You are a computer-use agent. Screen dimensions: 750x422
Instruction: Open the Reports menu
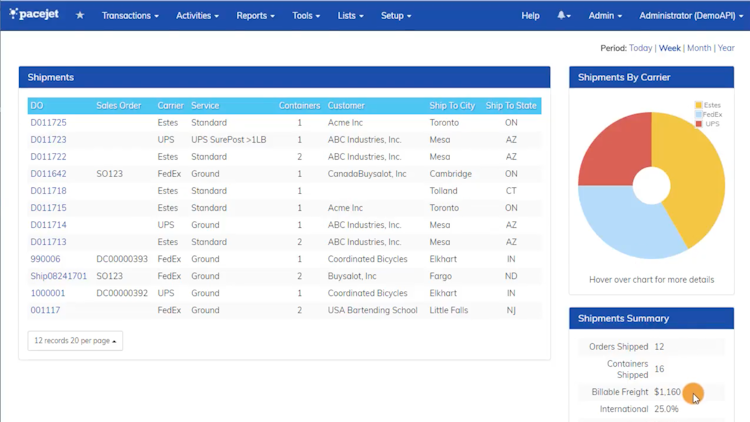(255, 16)
